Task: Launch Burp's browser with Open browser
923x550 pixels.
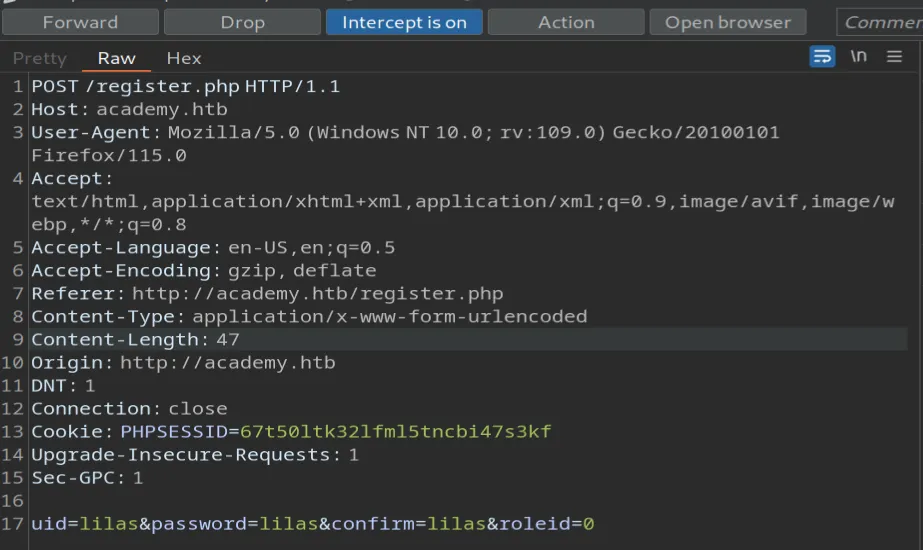Action: coord(727,22)
